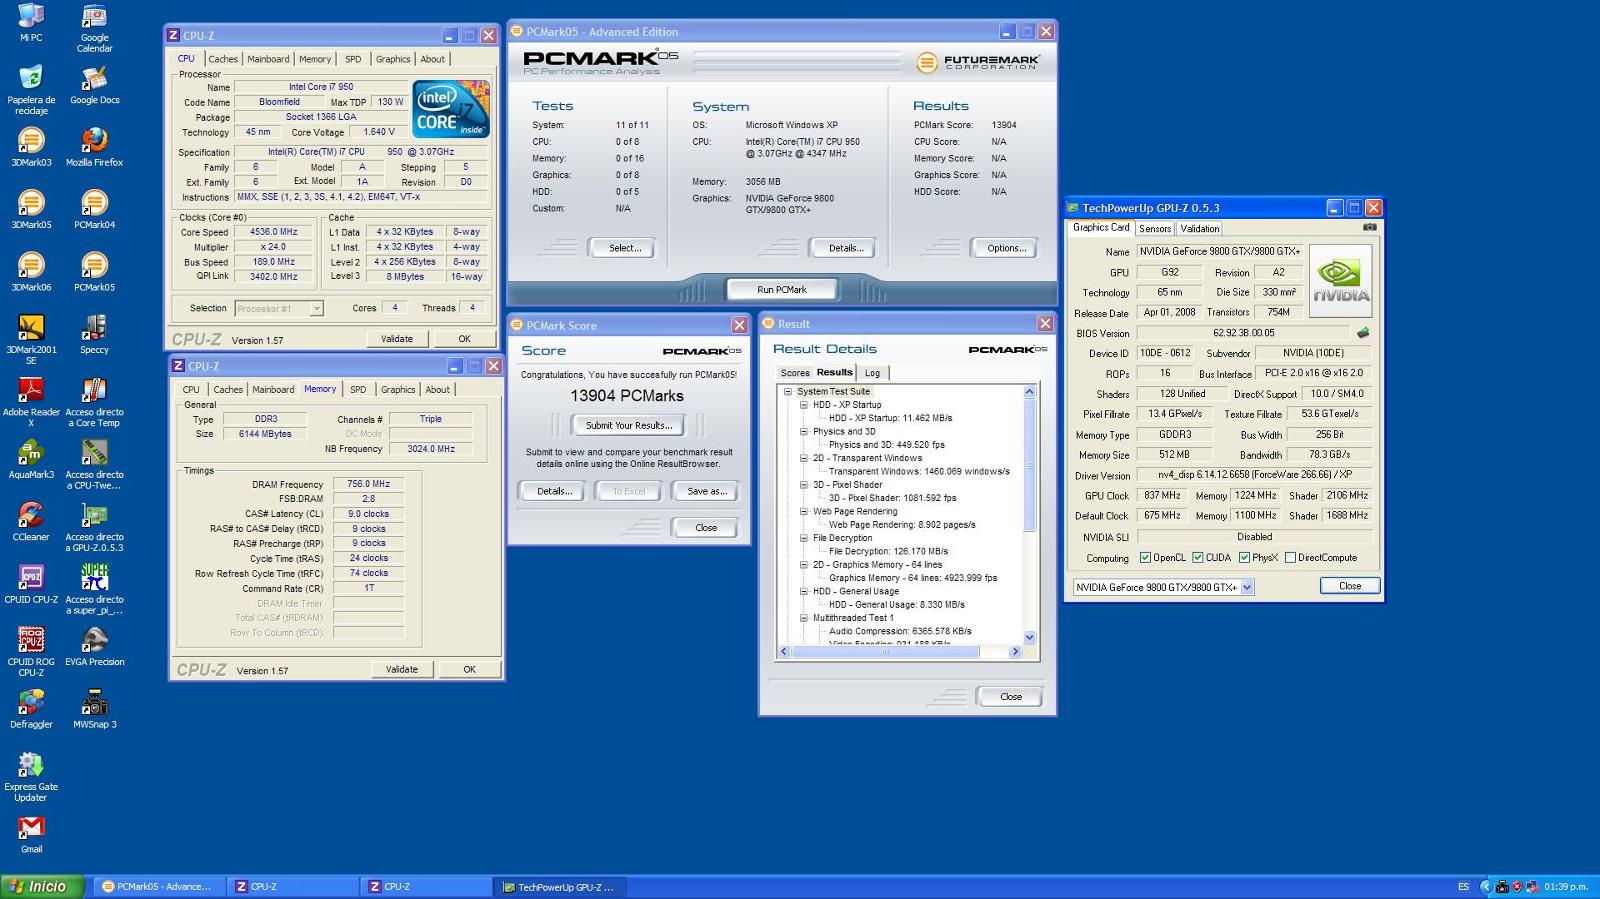The image size is (1600, 899).
Task: Collapse HDD - XP Startup node
Action: (x=804, y=405)
